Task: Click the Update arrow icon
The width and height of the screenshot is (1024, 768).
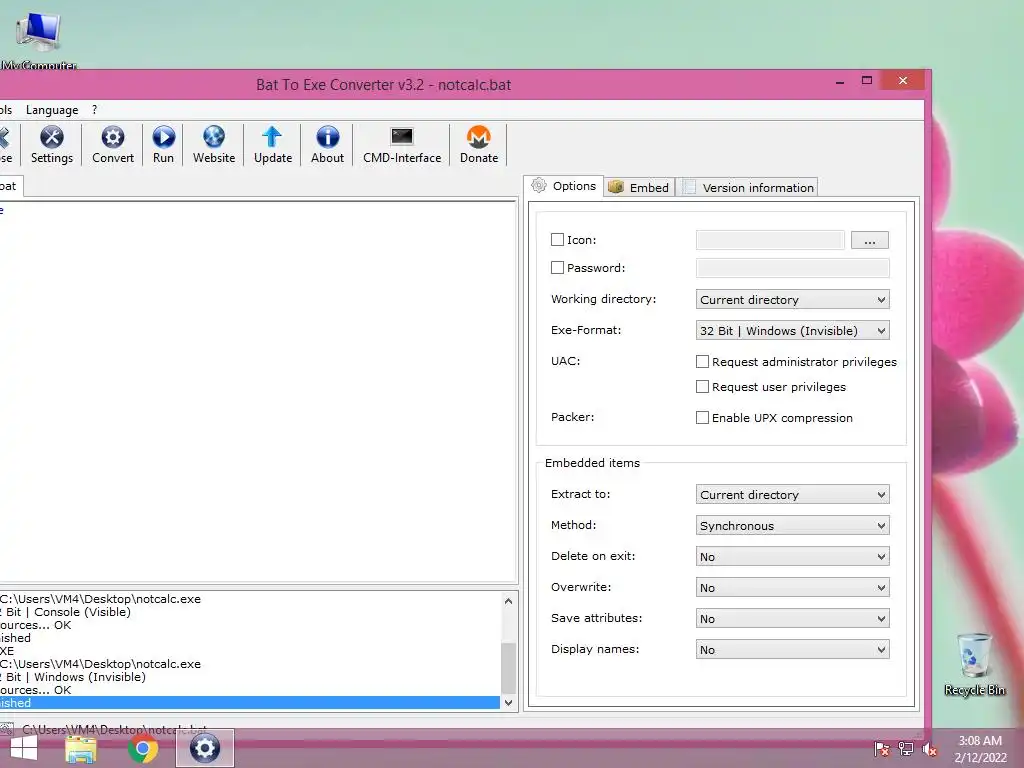Action: coord(272,144)
